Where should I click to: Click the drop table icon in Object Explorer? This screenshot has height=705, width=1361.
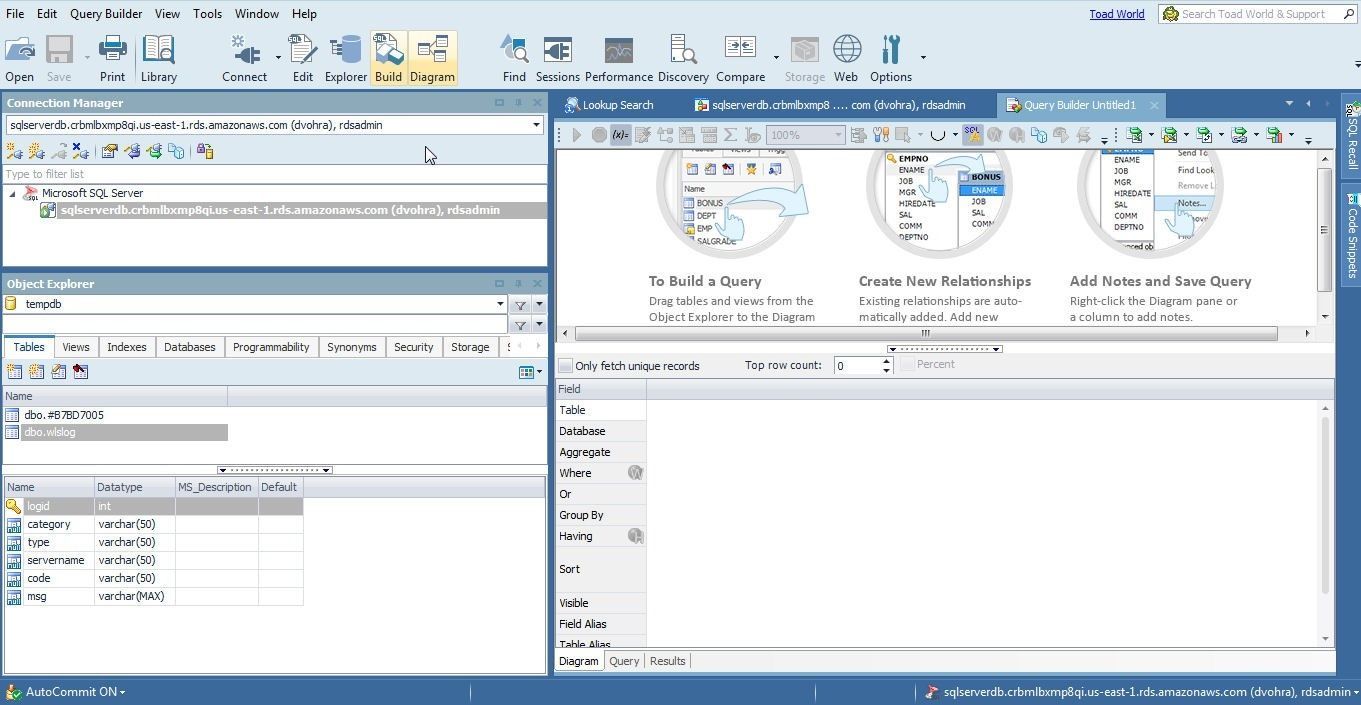click(81, 372)
